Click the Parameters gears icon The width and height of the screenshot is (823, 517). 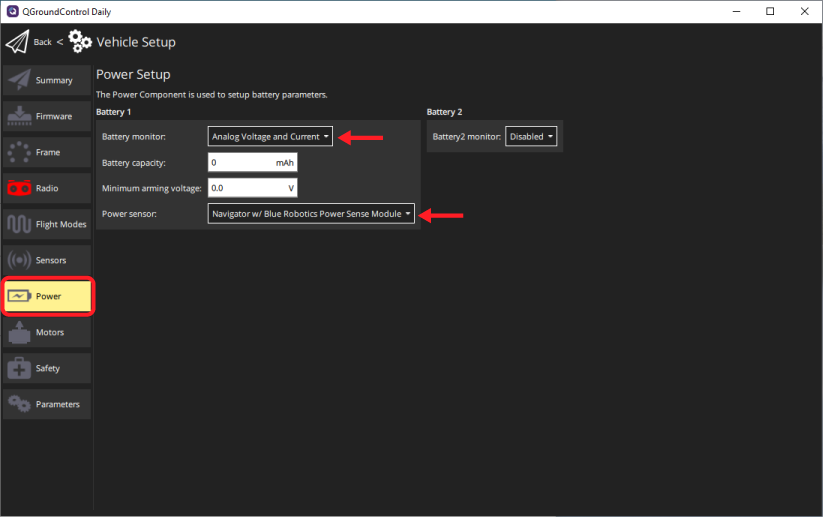(x=19, y=404)
